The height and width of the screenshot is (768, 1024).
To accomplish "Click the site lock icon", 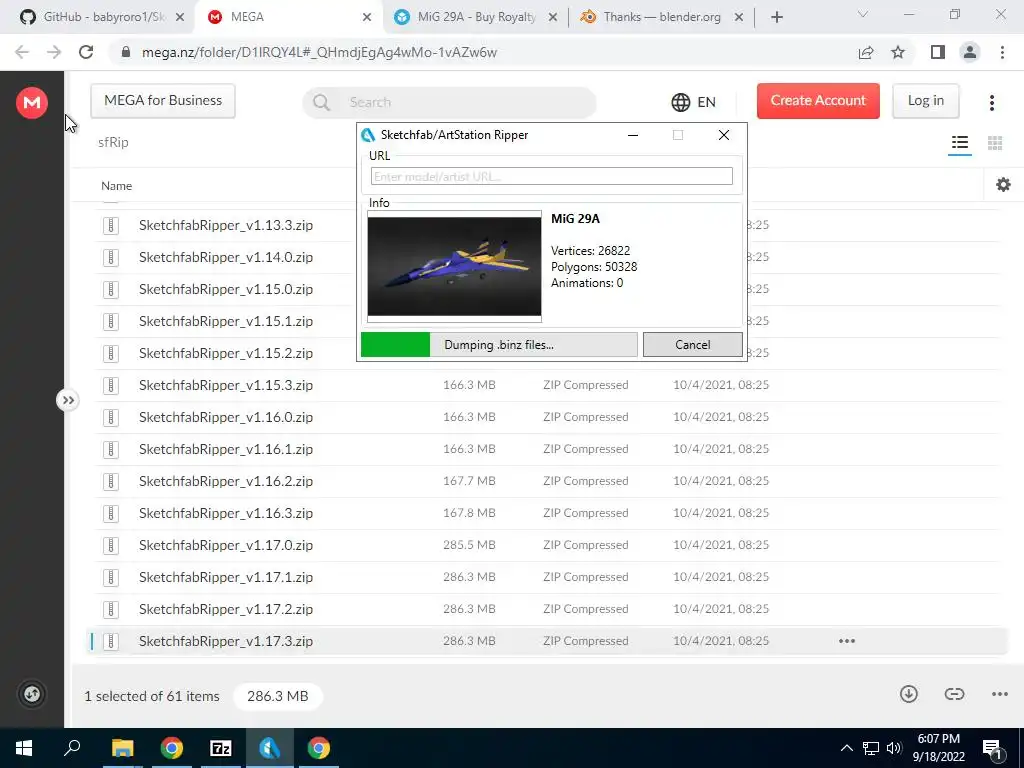I will 126,52.
